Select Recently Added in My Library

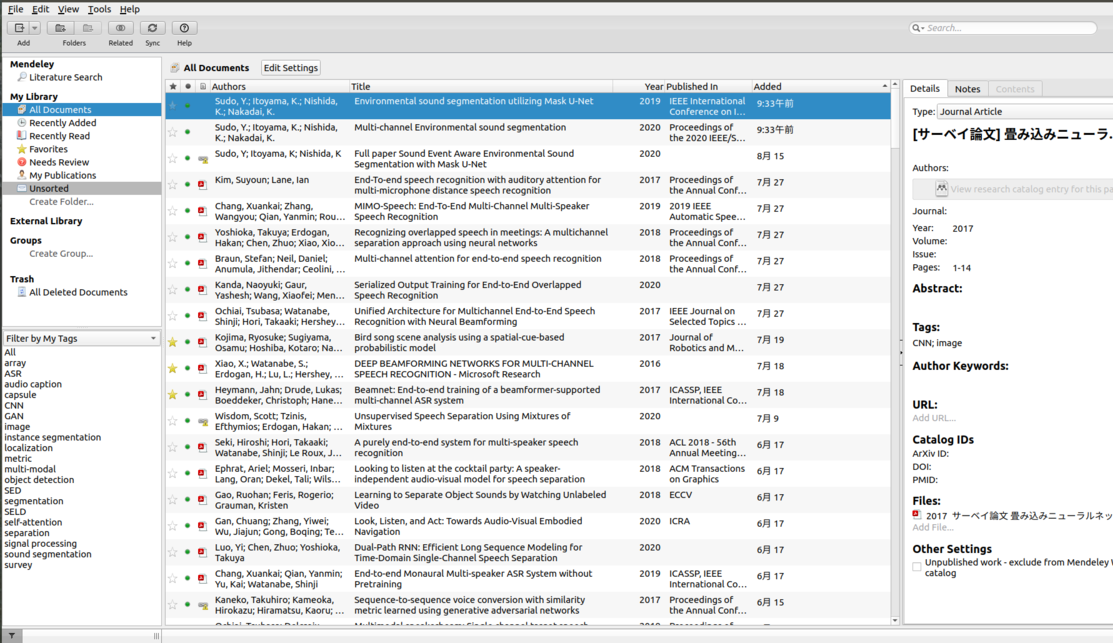pyautogui.click(x=62, y=123)
